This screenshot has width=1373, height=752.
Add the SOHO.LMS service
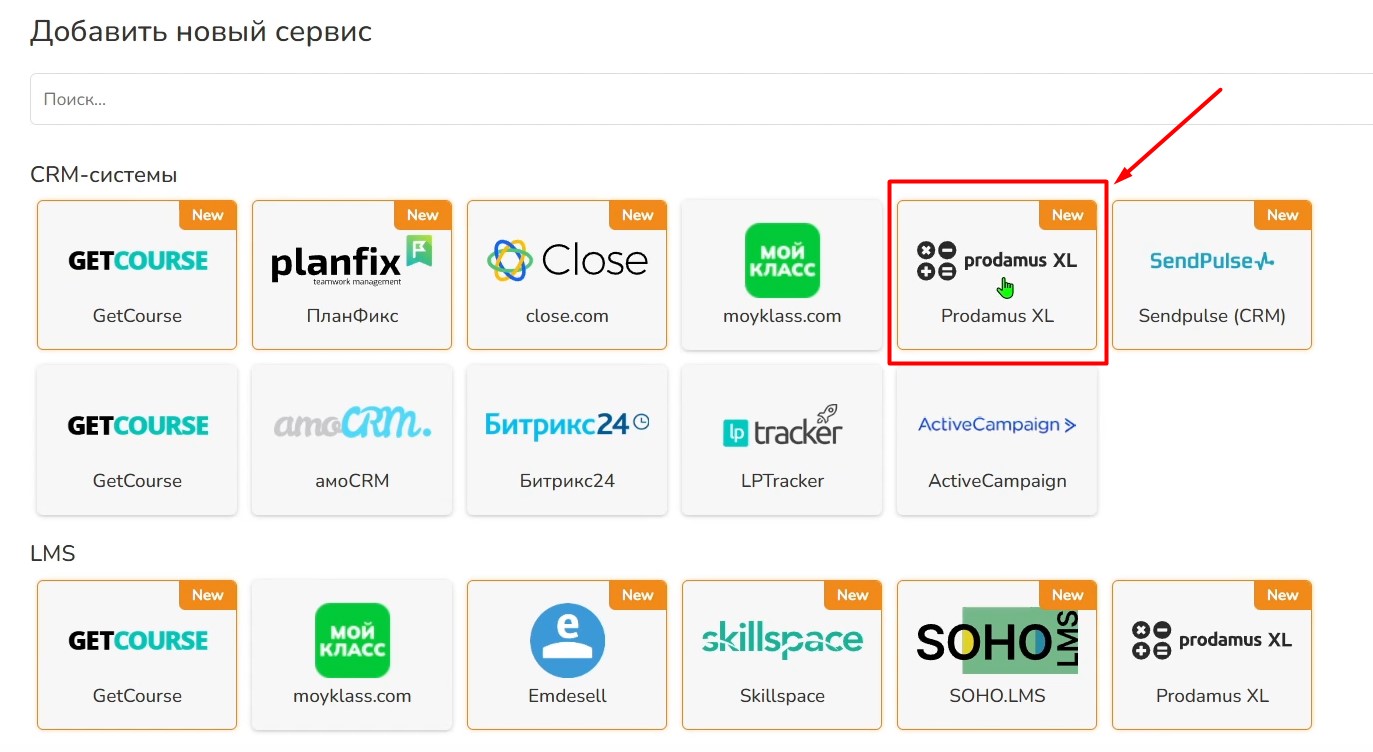[997, 655]
